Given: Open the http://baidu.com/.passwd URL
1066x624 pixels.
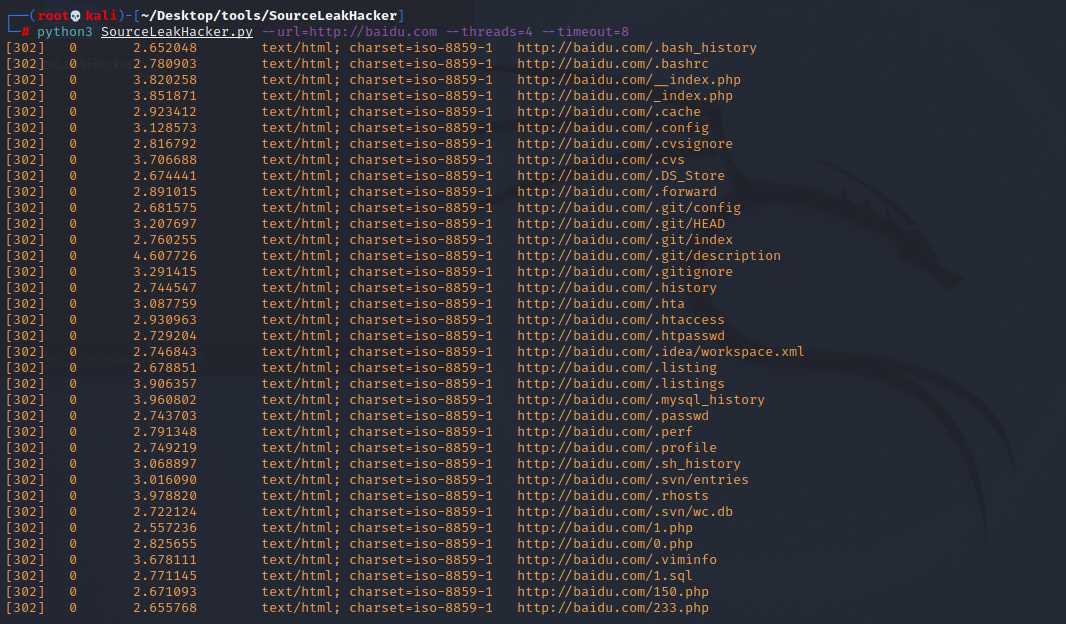Looking at the screenshot, I should click(x=613, y=415).
